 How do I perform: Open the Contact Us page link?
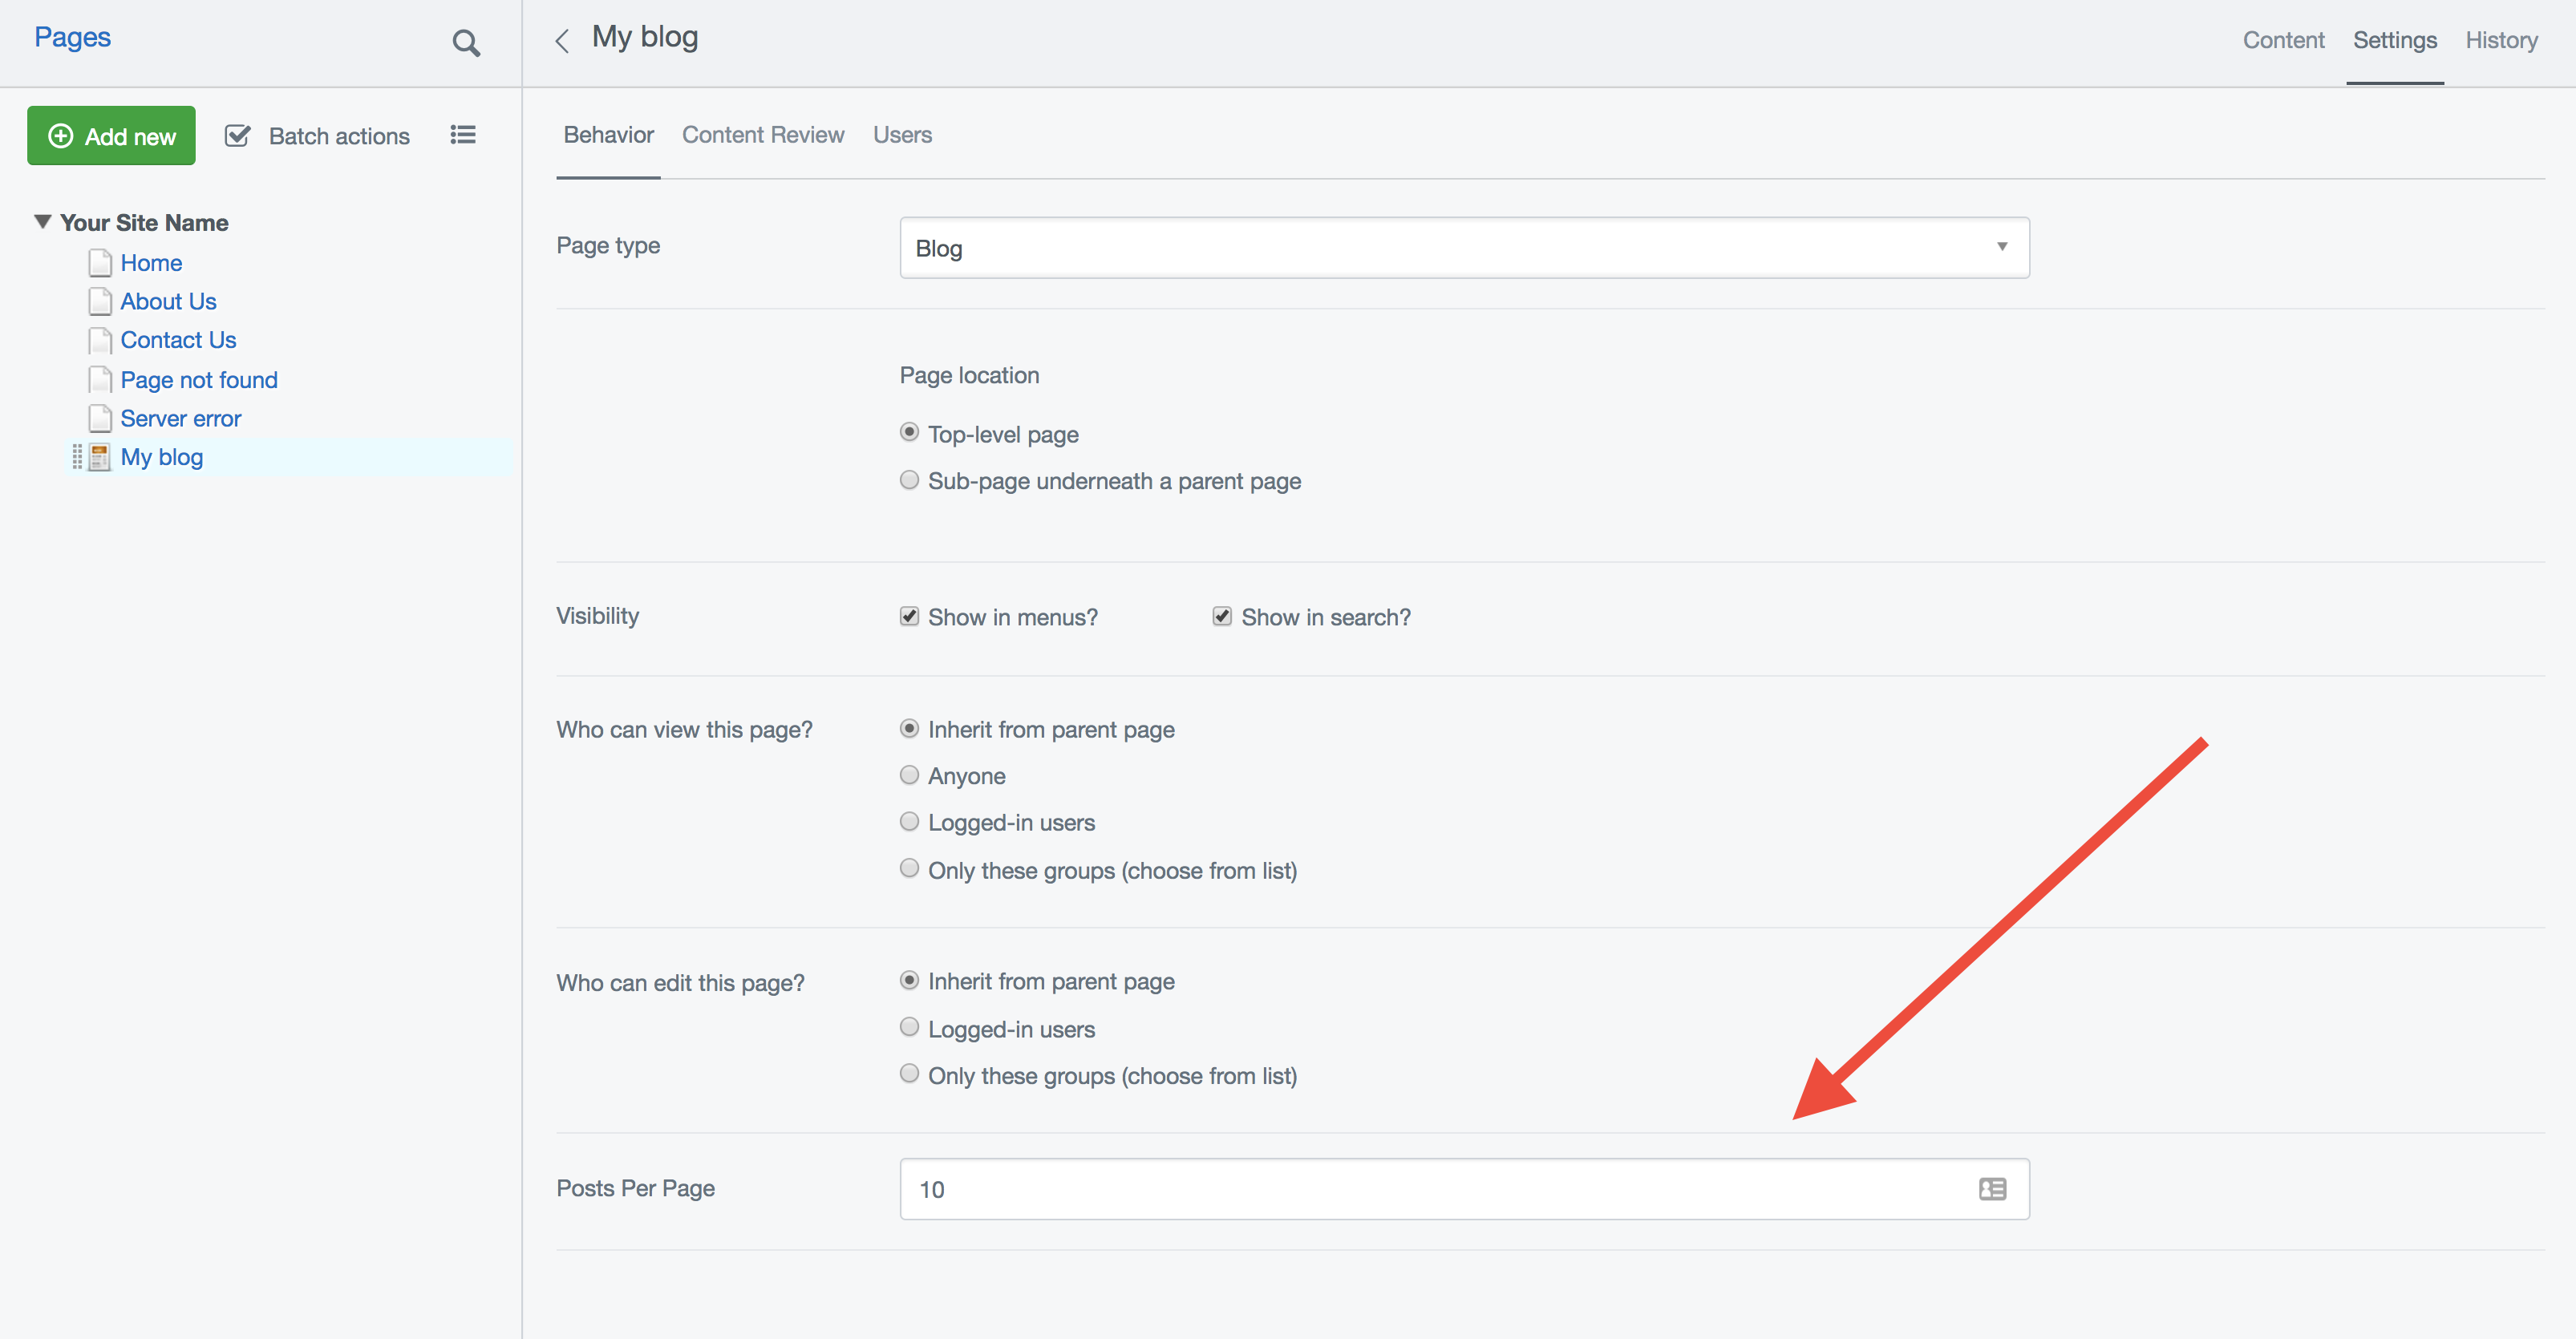tap(178, 340)
